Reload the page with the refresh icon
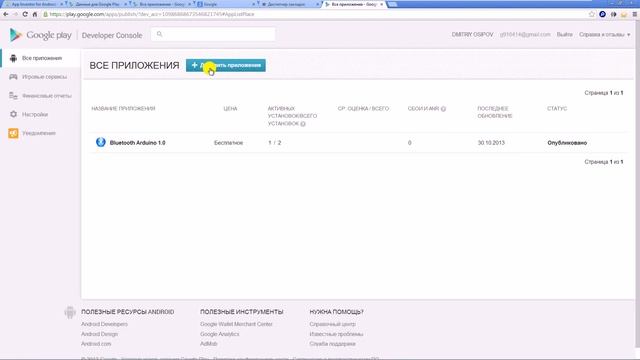Image resolution: width=640 pixels, height=360 pixels. [25, 14]
